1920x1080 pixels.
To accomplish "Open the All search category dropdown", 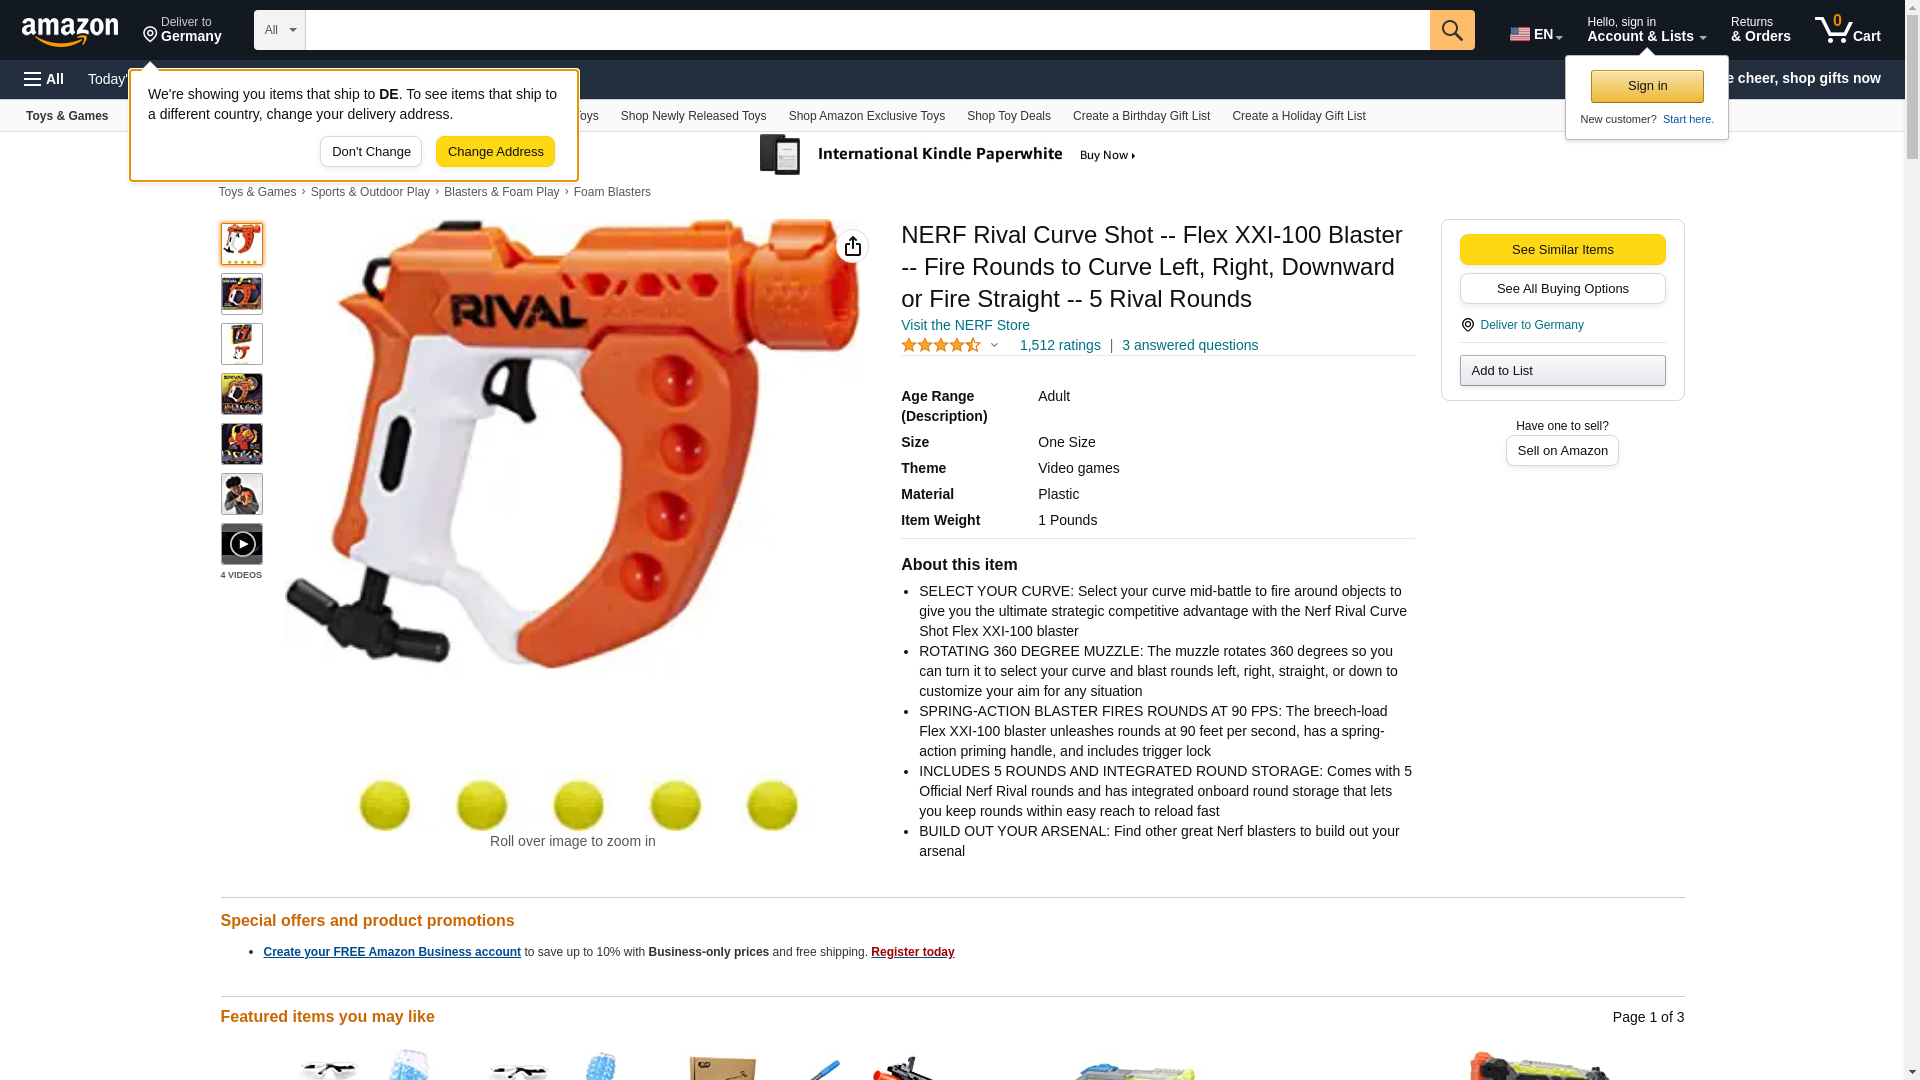I will click(x=280, y=30).
